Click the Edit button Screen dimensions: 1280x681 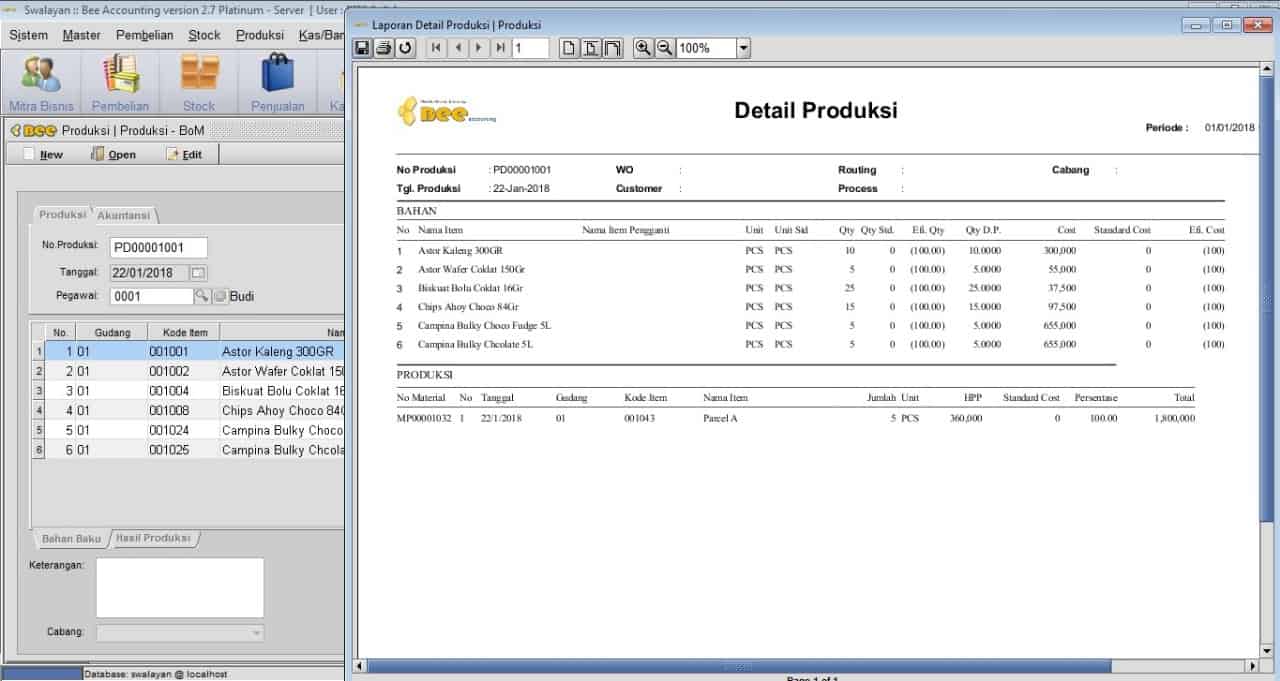[x=184, y=154]
